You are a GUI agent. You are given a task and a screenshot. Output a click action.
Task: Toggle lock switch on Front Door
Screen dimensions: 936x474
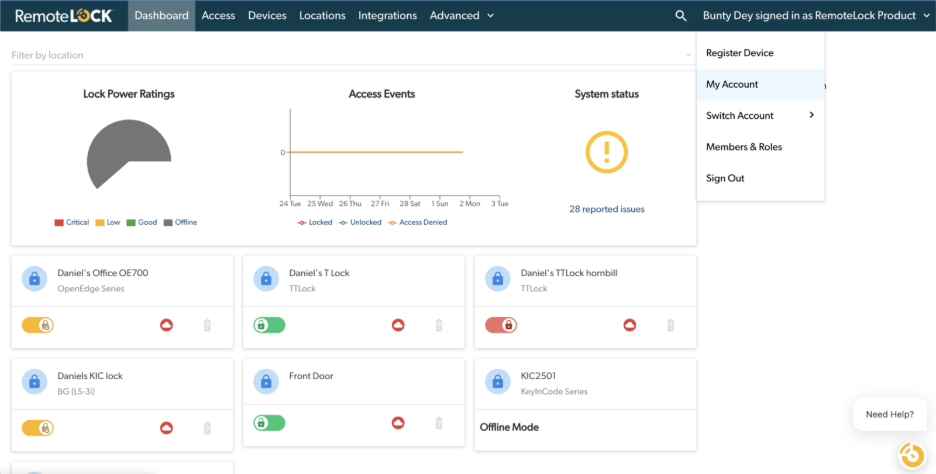click(269, 423)
